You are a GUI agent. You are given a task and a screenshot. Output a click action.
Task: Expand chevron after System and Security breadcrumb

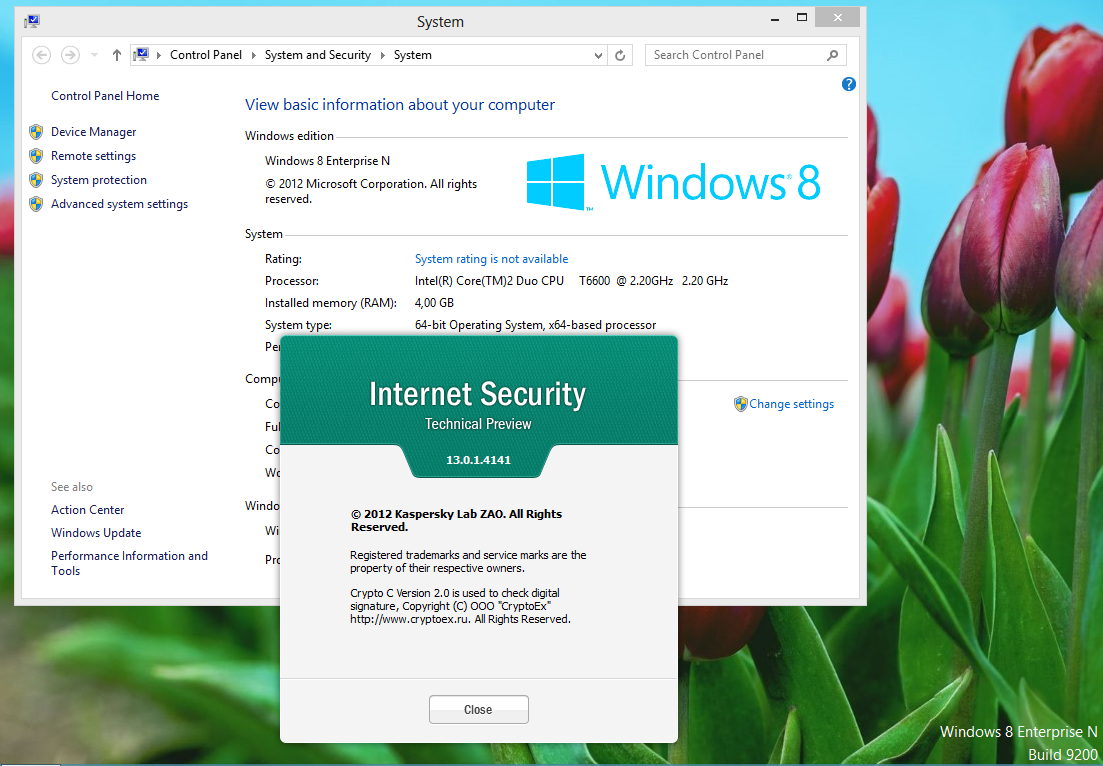tap(383, 55)
